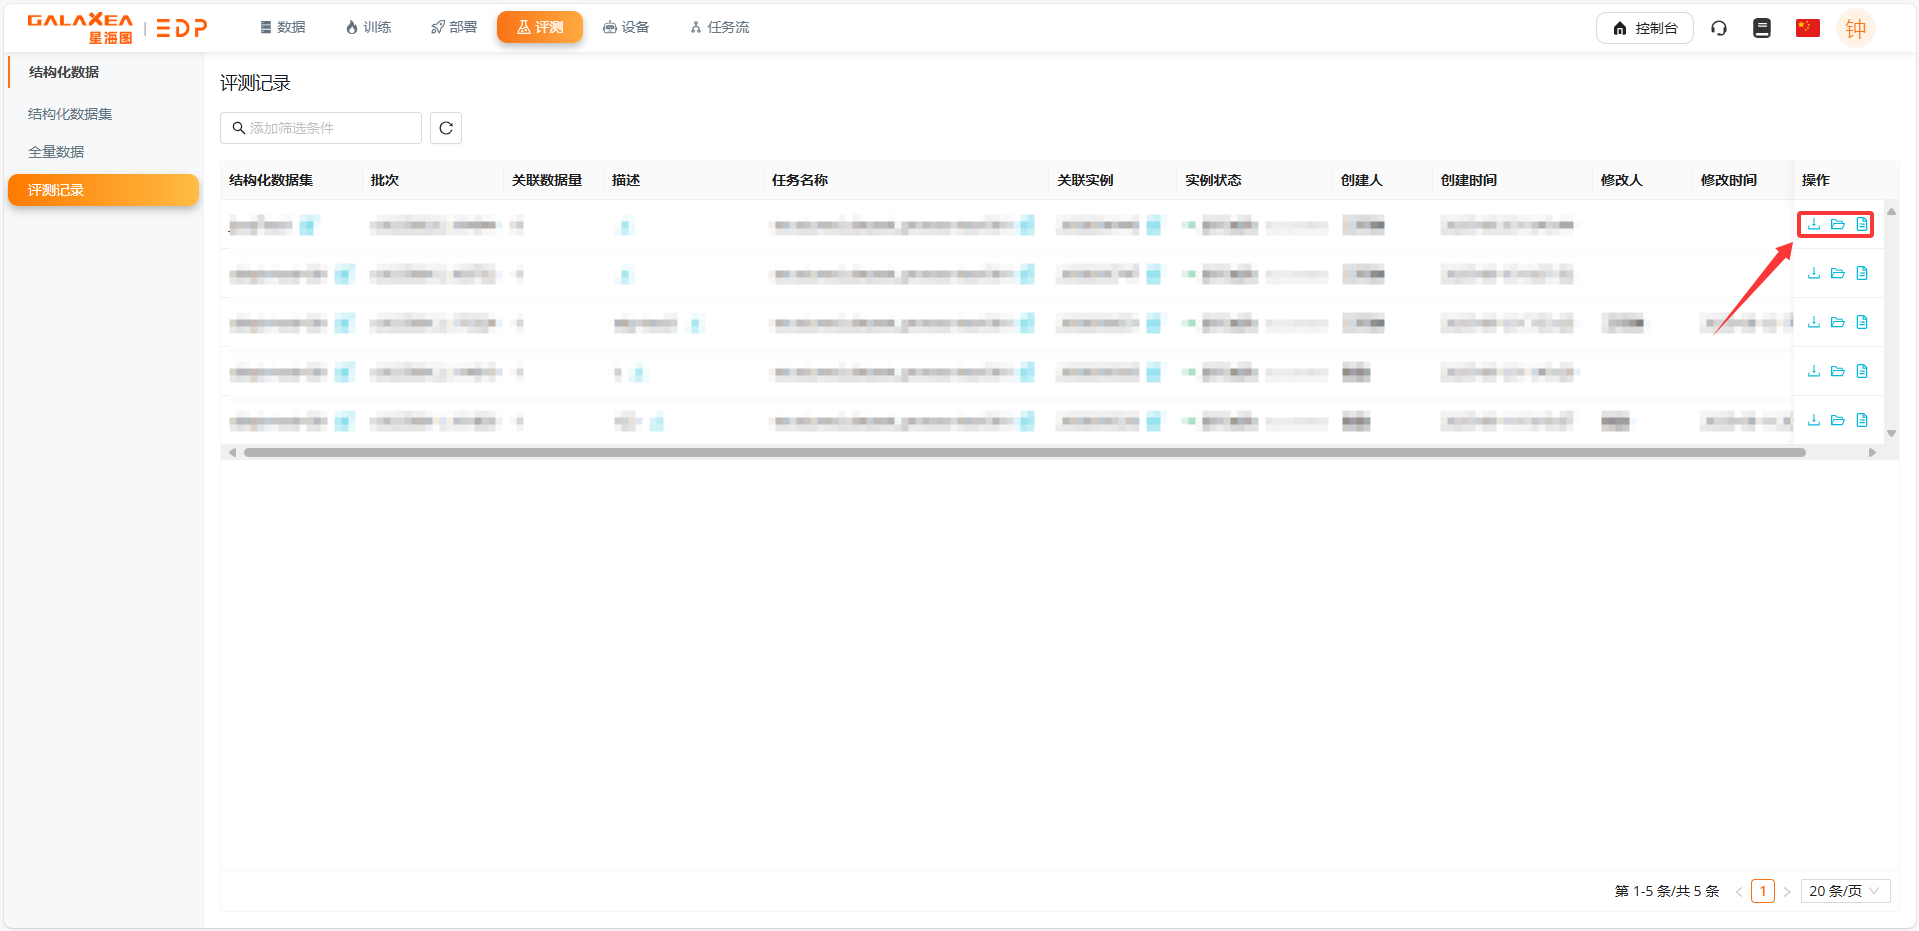Open the 部署 section in the top navigation
Viewport: 1919px width, 931px height.
(453, 27)
